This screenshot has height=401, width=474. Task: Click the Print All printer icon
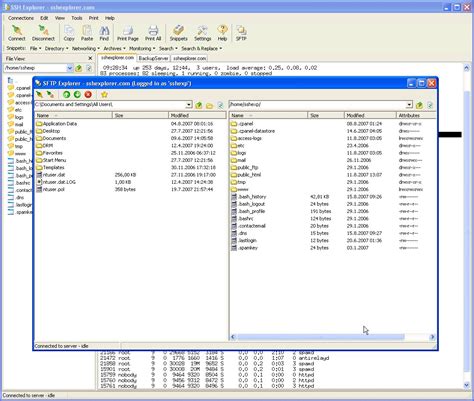tap(153, 33)
